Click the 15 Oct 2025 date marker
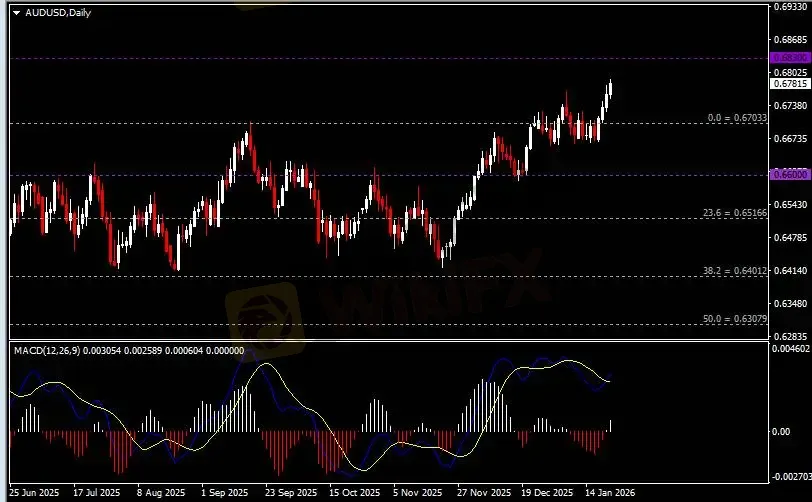The height and width of the screenshot is (502, 812). point(355,492)
